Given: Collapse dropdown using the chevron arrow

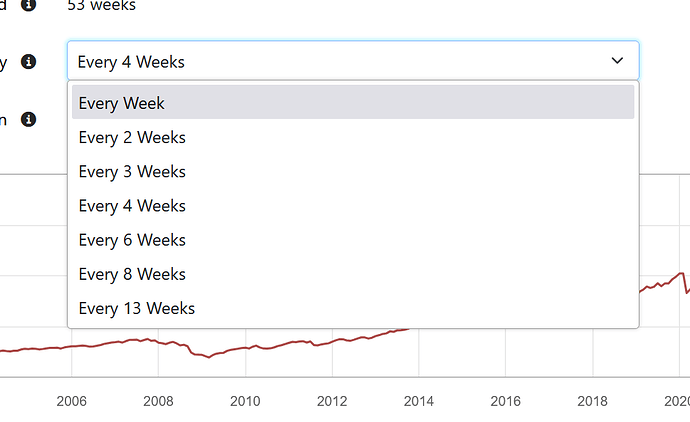Looking at the screenshot, I should pyautogui.click(x=617, y=60).
